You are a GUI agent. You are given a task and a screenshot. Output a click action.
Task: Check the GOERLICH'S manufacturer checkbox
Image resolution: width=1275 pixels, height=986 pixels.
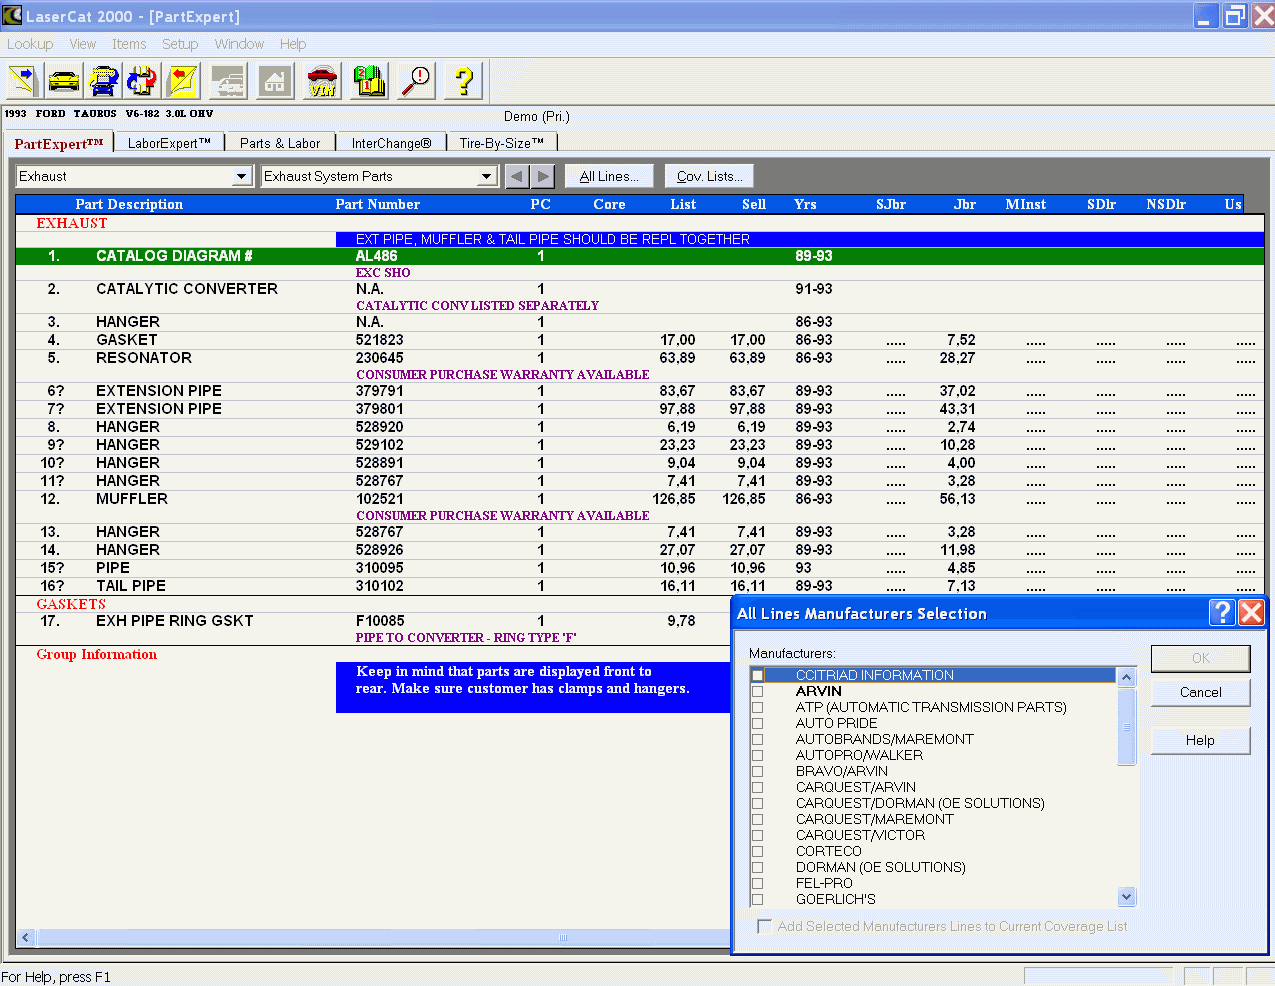click(x=758, y=899)
